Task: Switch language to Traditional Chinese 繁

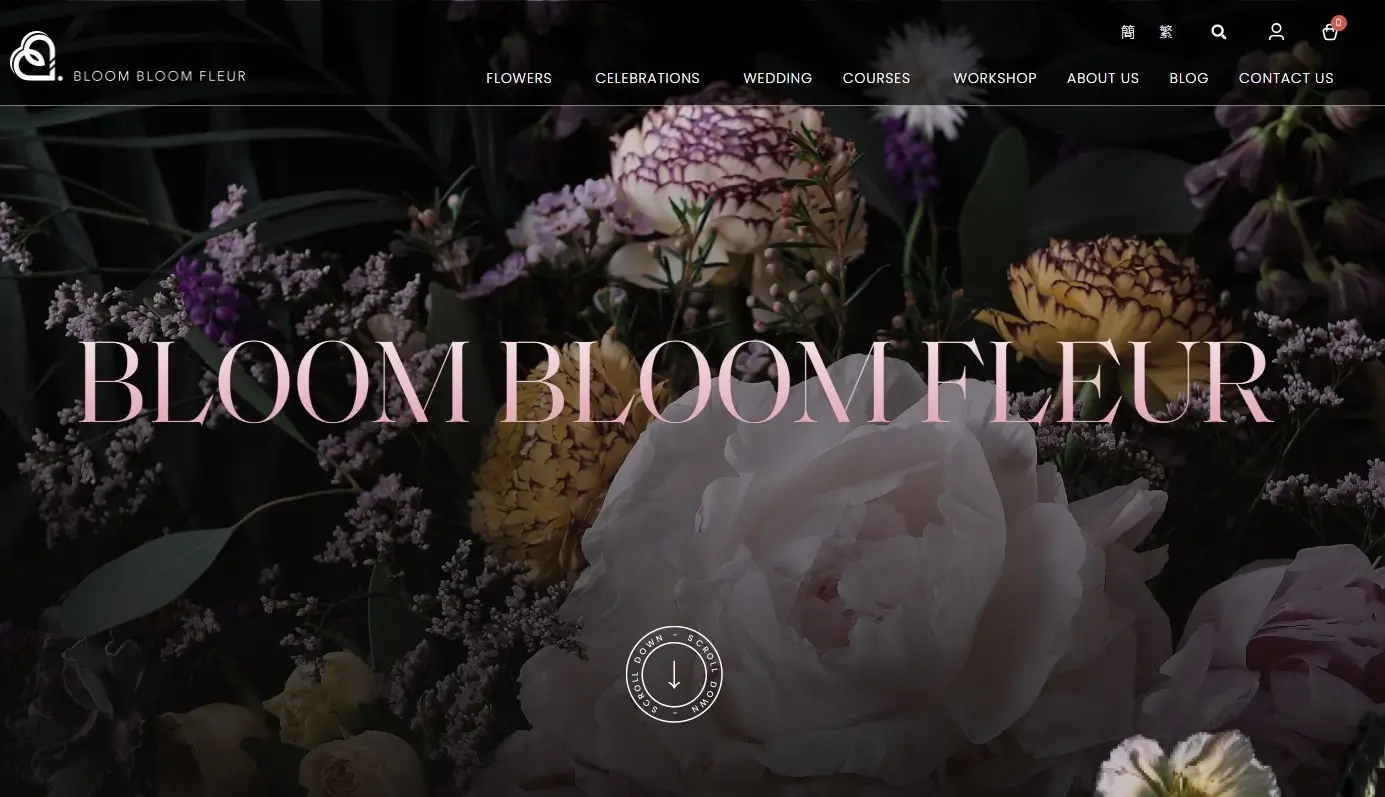Action: pos(1166,32)
